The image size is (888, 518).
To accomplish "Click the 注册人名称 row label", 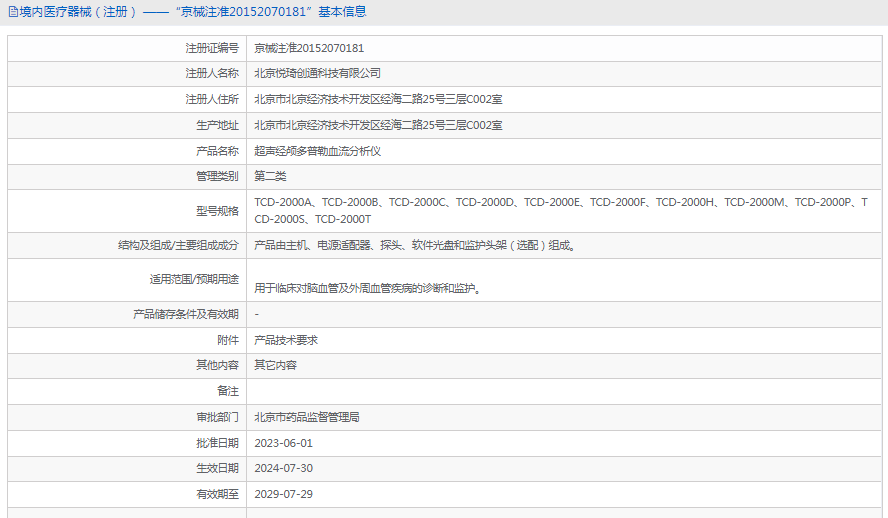I will 212,73.
